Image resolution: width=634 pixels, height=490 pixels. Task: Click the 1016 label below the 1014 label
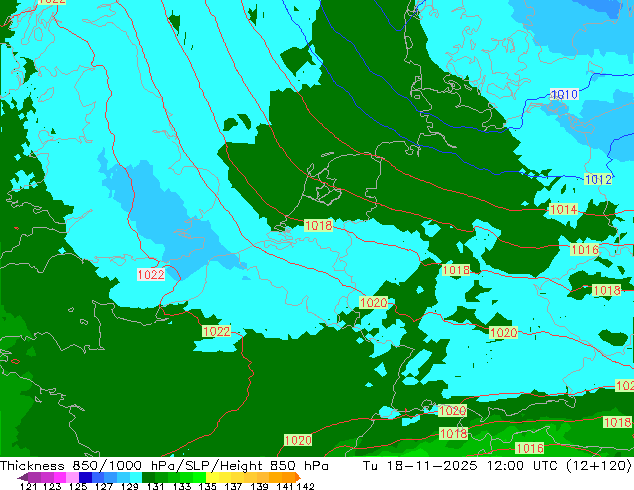click(585, 249)
